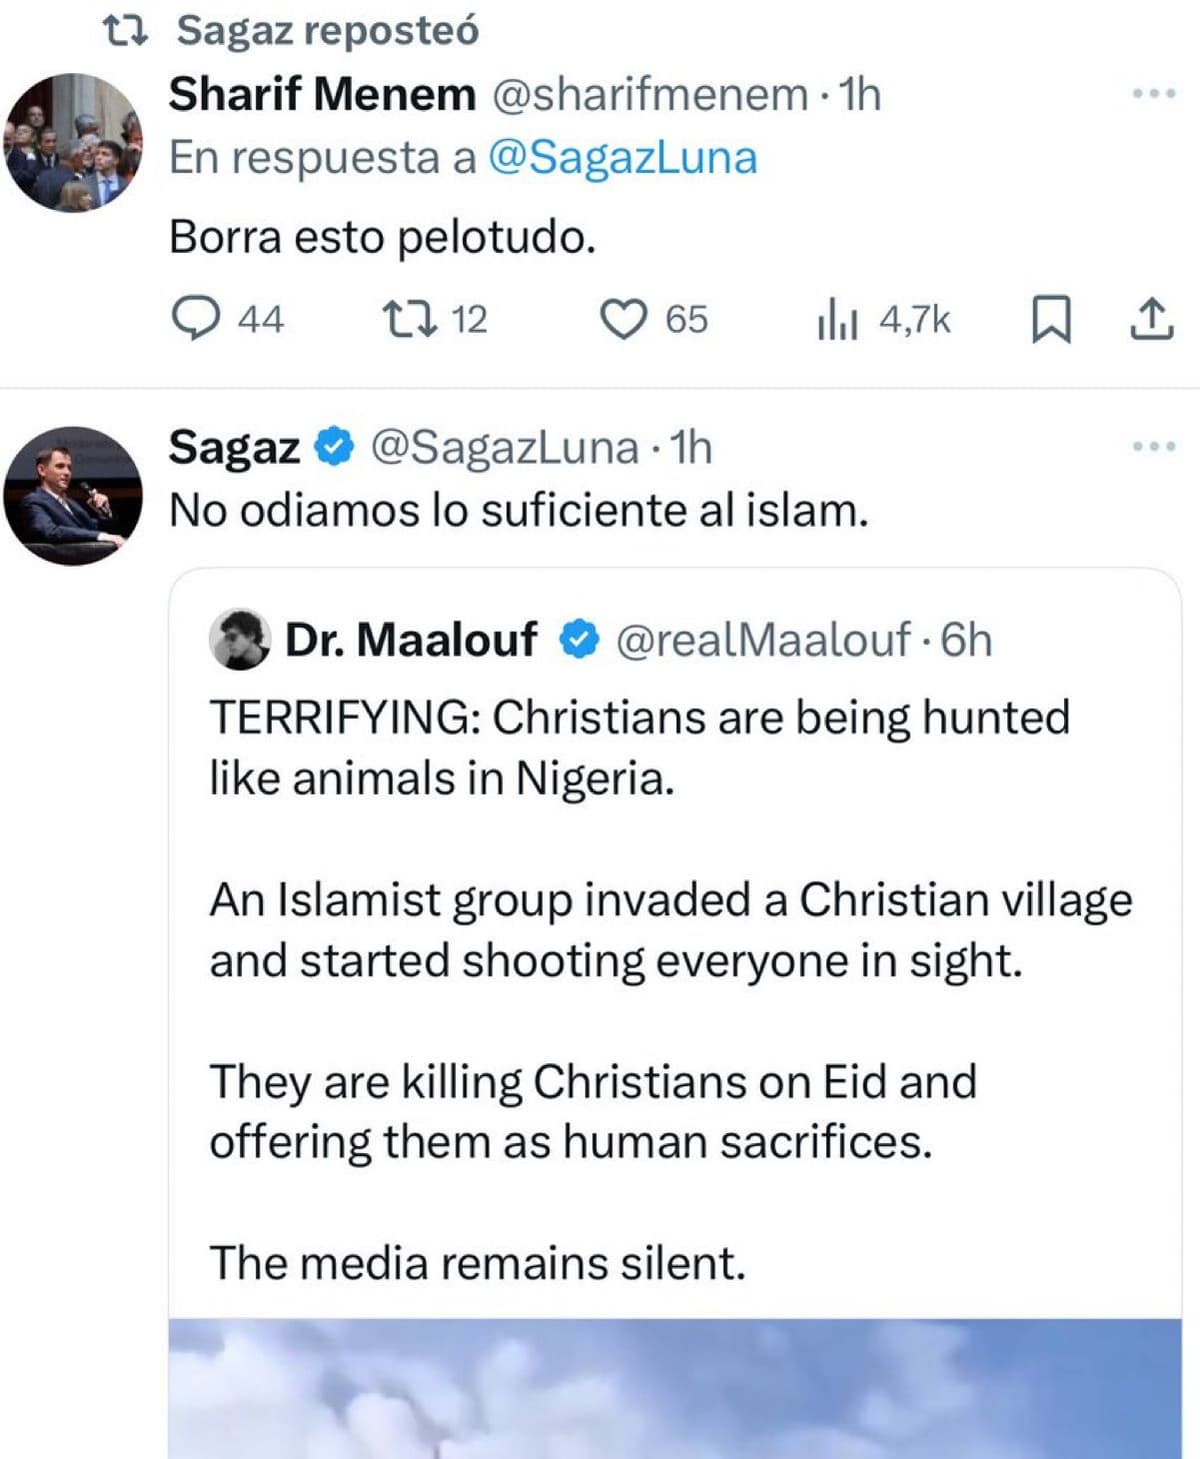Open Sagaz's profile avatar
The width and height of the screenshot is (1200, 1459).
point(73,495)
